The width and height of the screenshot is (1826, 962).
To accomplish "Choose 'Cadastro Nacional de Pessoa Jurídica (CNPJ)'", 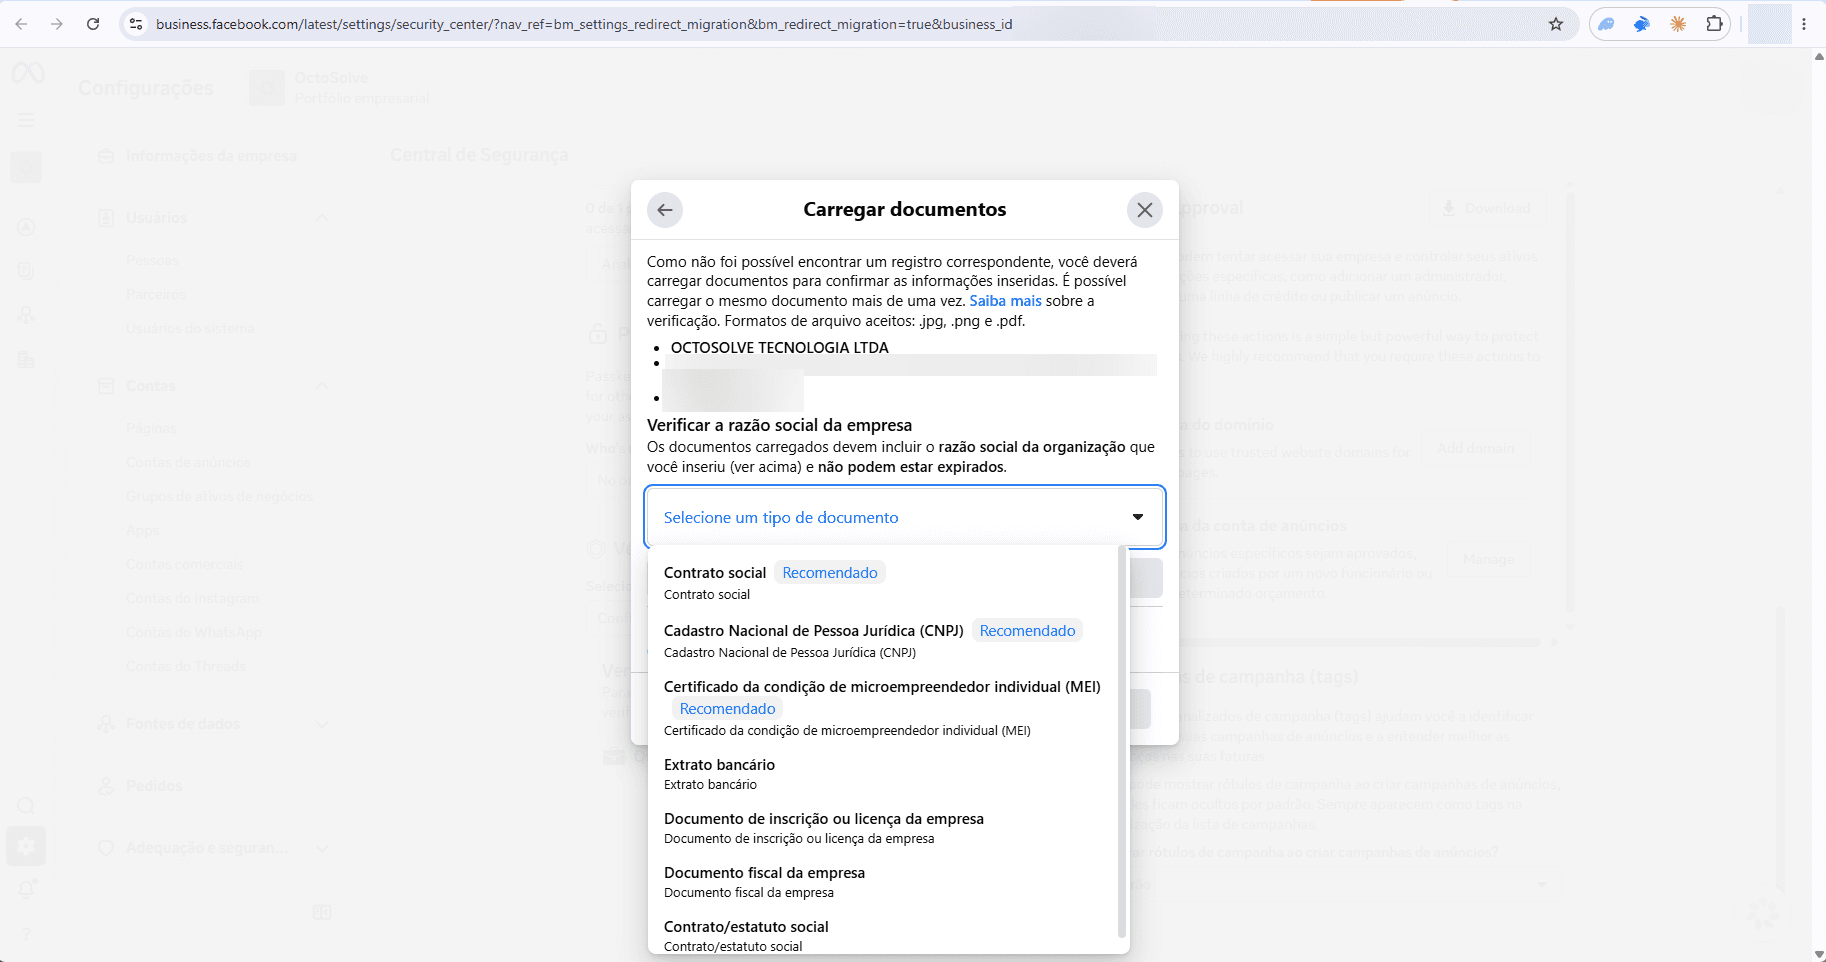I will coord(884,640).
